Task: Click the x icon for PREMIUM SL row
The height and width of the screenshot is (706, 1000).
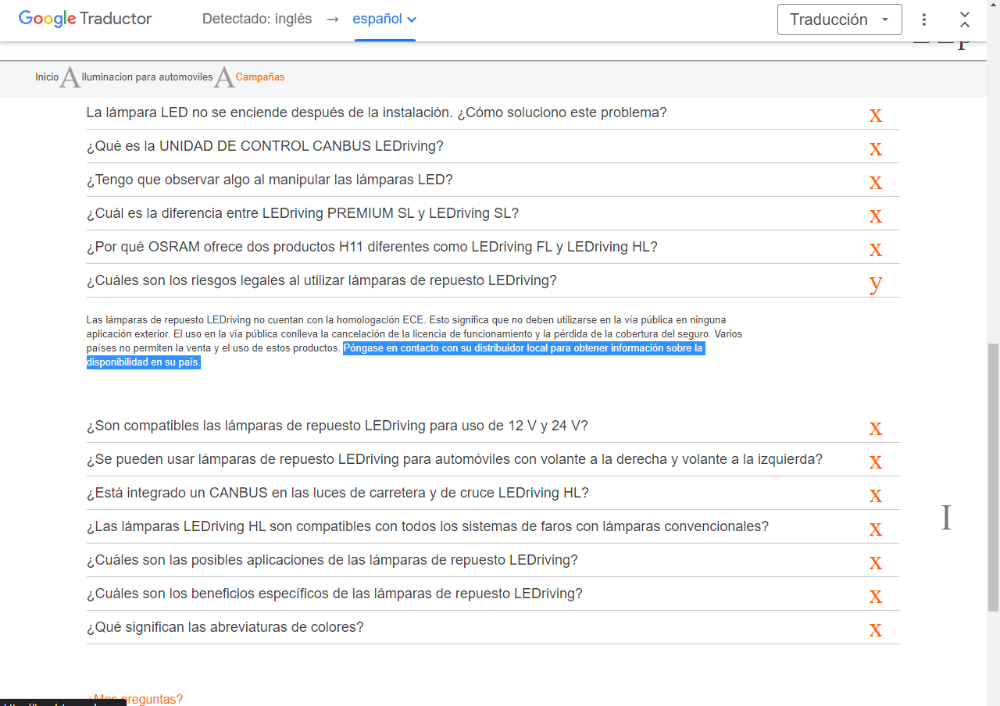Action: (x=876, y=216)
